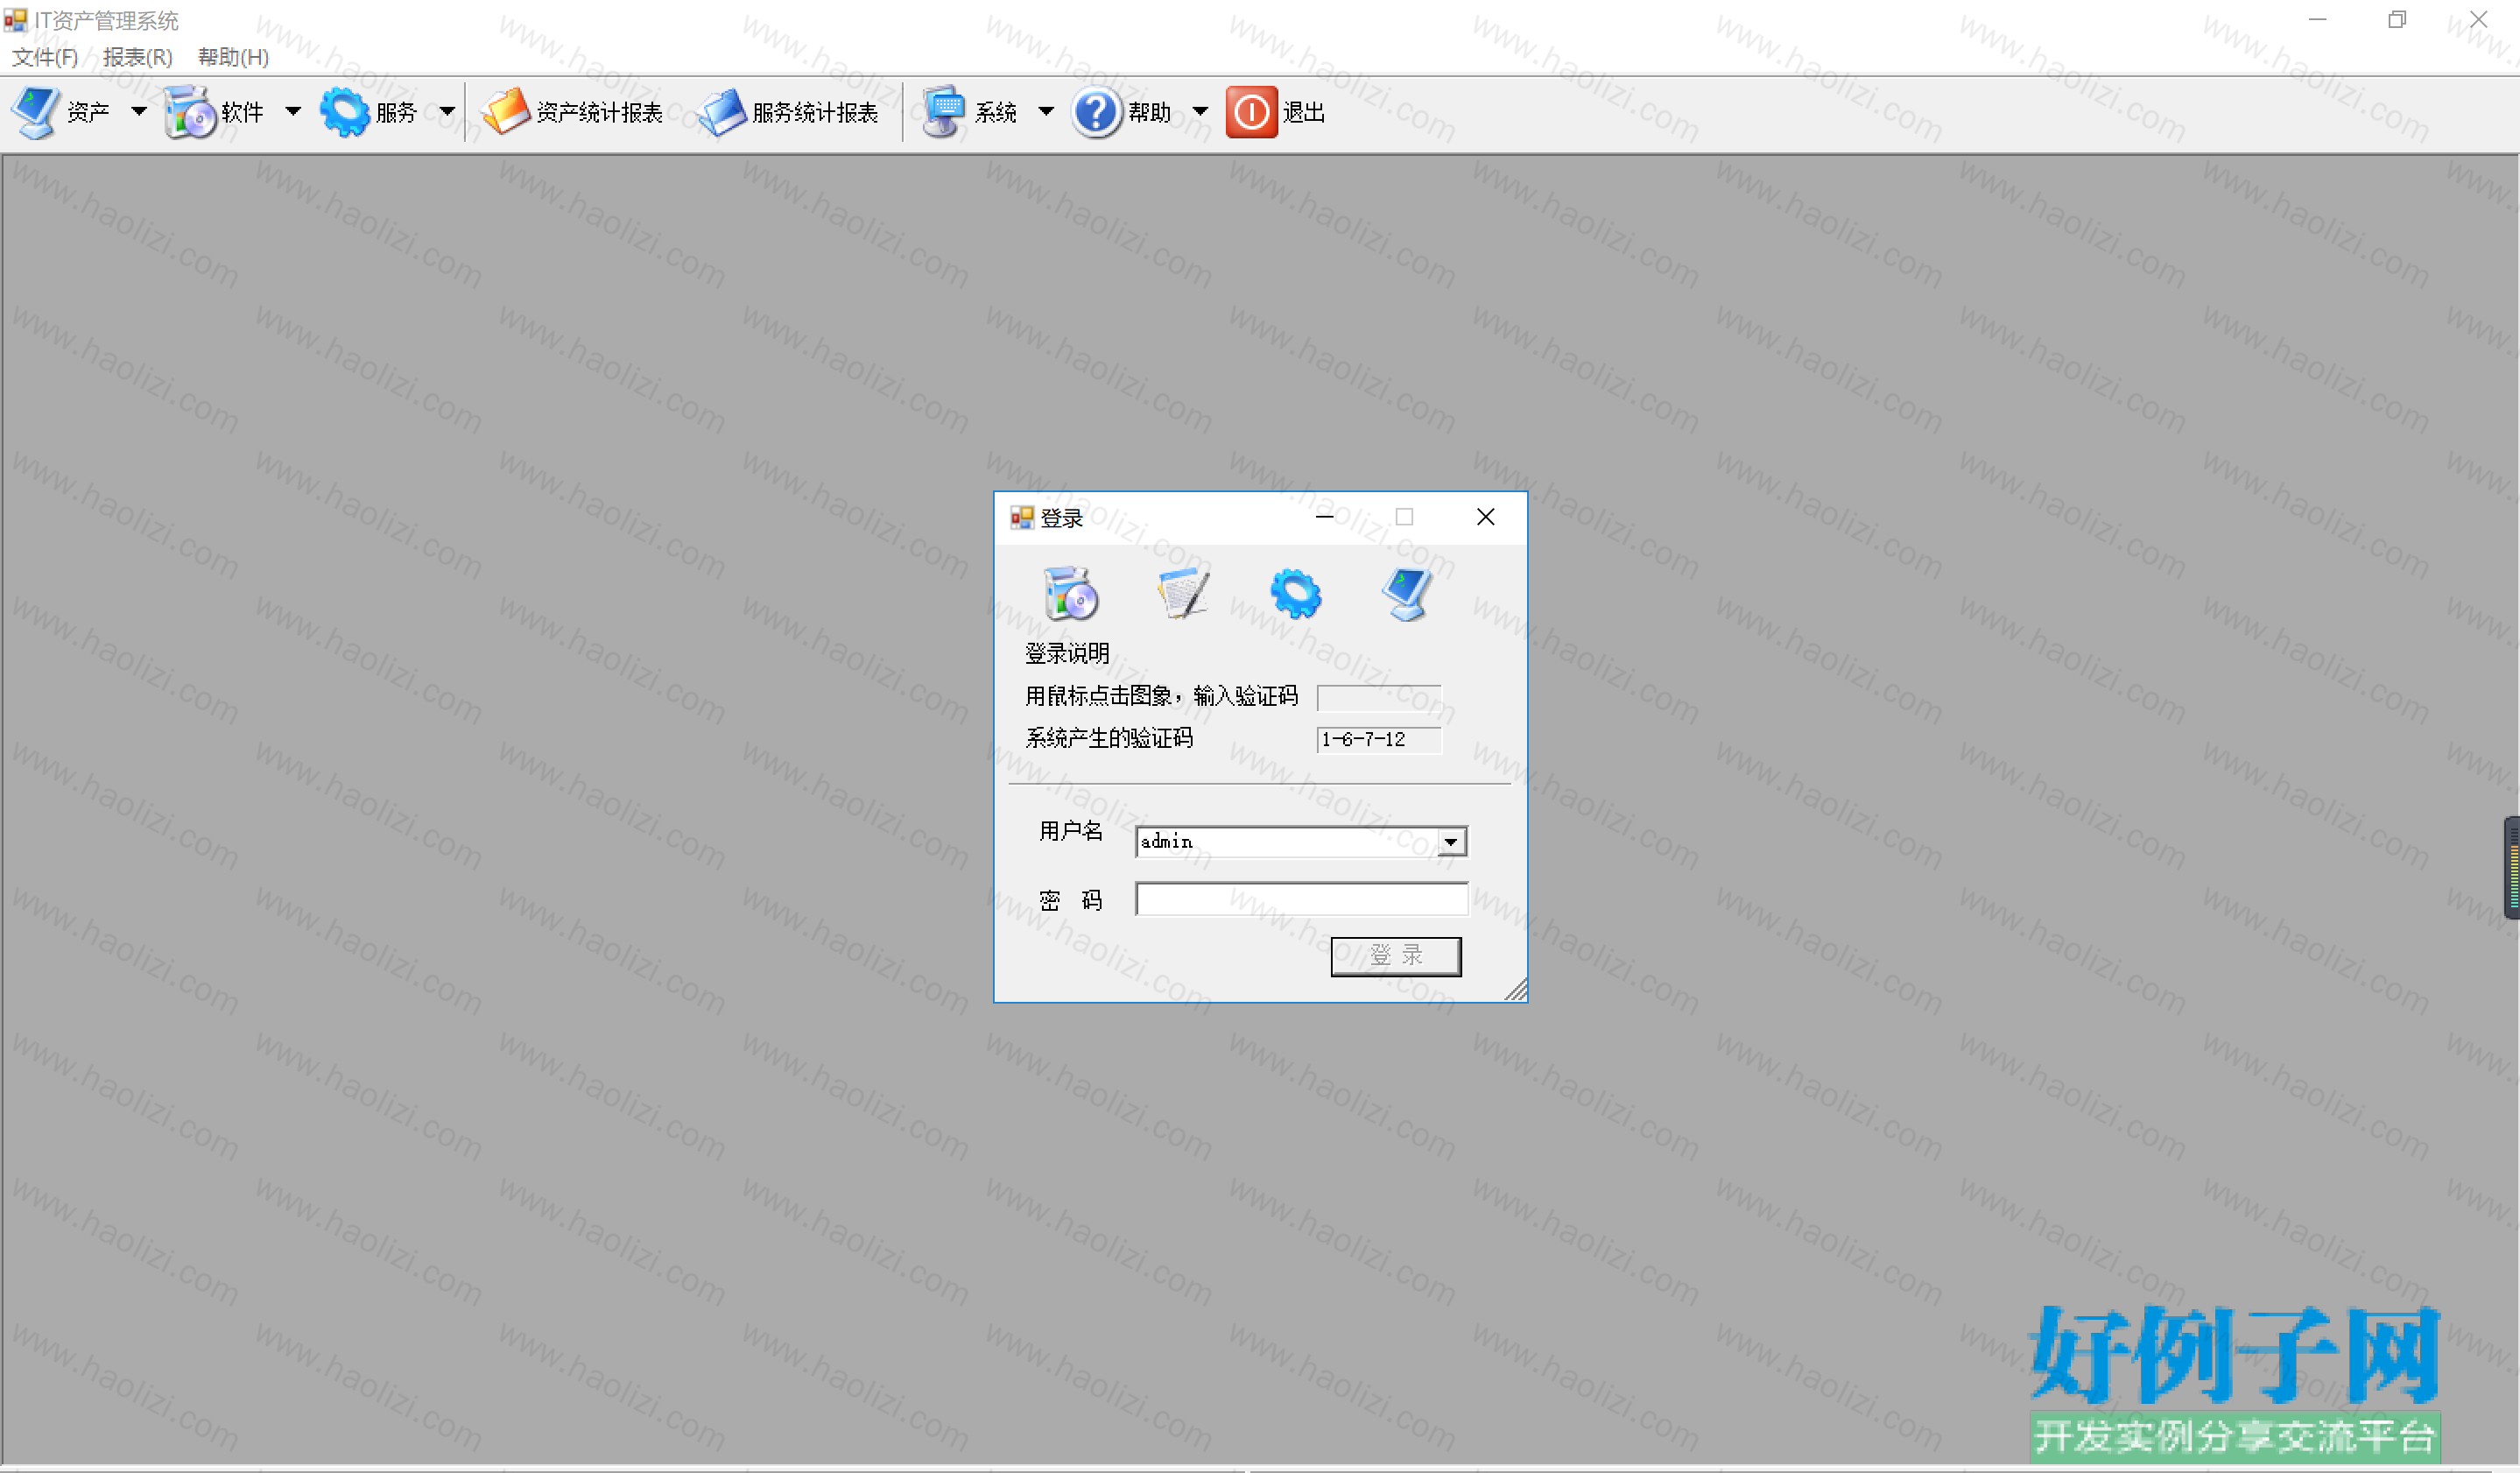This screenshot has width=2520, height=1473.
Task: Click the login dialog title bar icon
Action: pyautogui.click(x=1021, y=517)
